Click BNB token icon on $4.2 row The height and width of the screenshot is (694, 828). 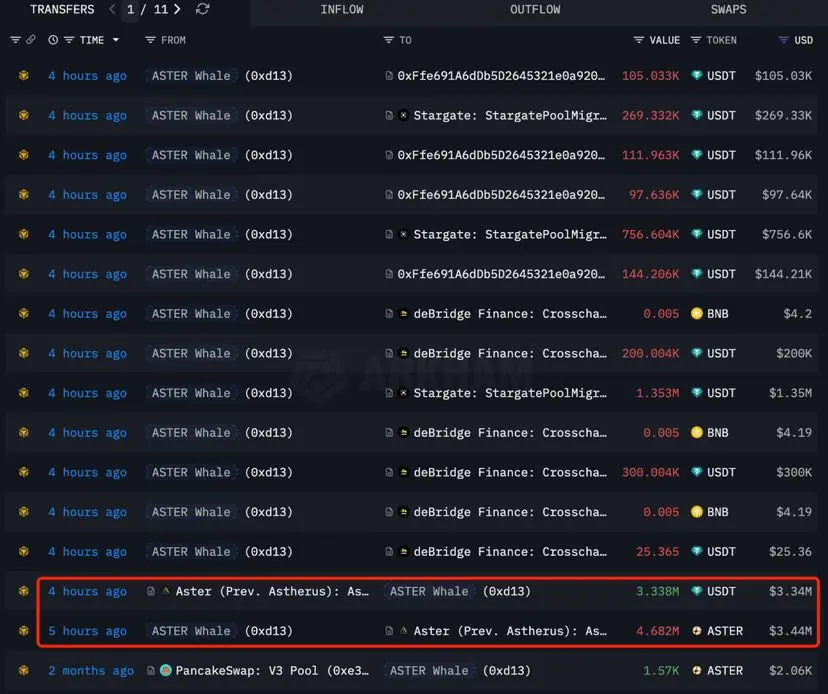[x=697, y=313]
